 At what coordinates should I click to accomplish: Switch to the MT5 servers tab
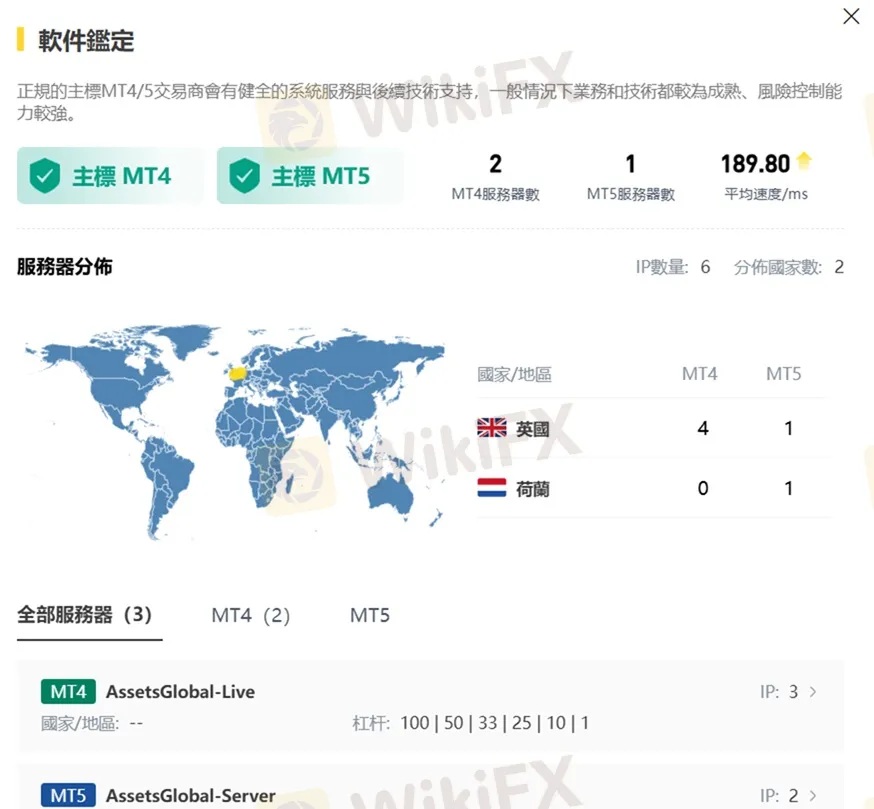370,616
